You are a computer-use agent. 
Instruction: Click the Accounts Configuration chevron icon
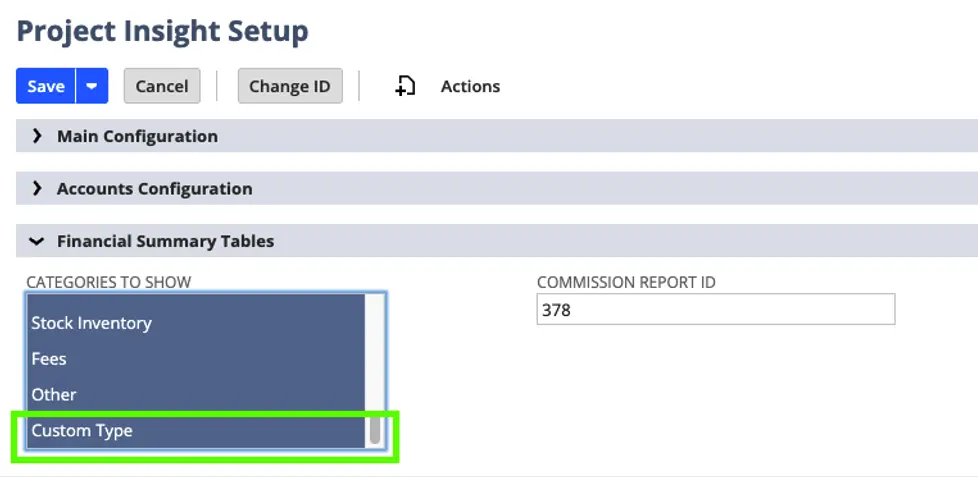pyautogui.click(x=38, y=188)
